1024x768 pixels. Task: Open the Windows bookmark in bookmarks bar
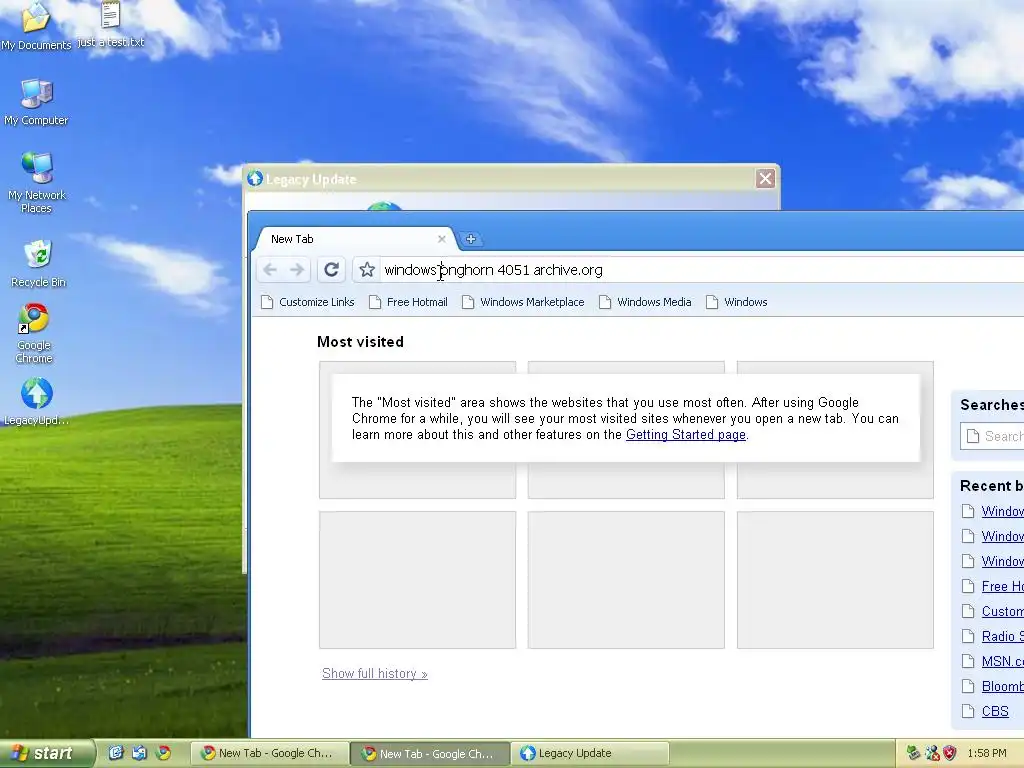coord(737,302)
